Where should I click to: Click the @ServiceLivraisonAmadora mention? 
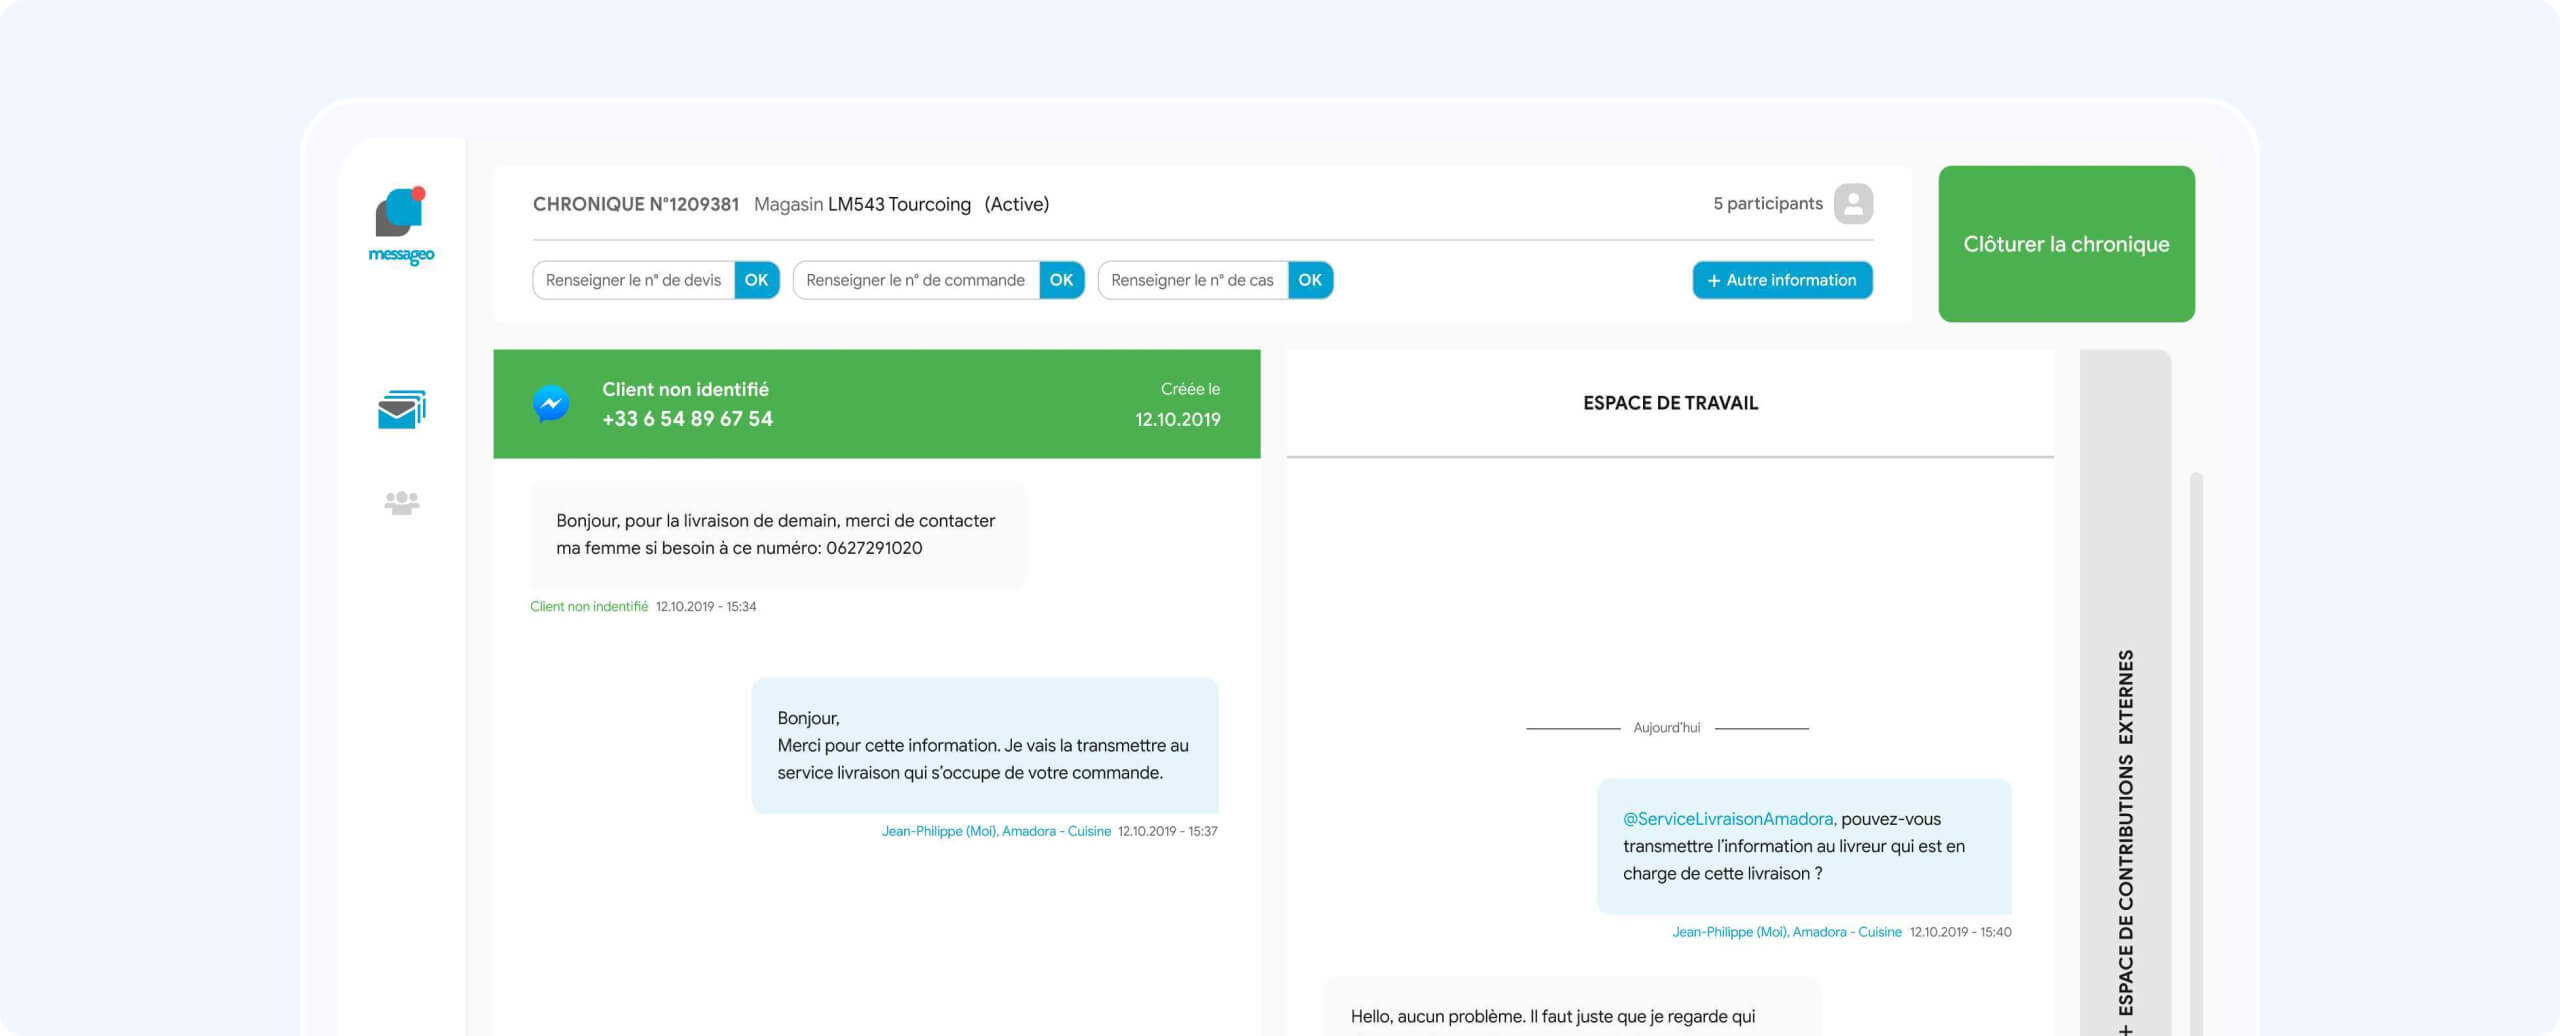pyautogui.click(x=1729, y=819)
